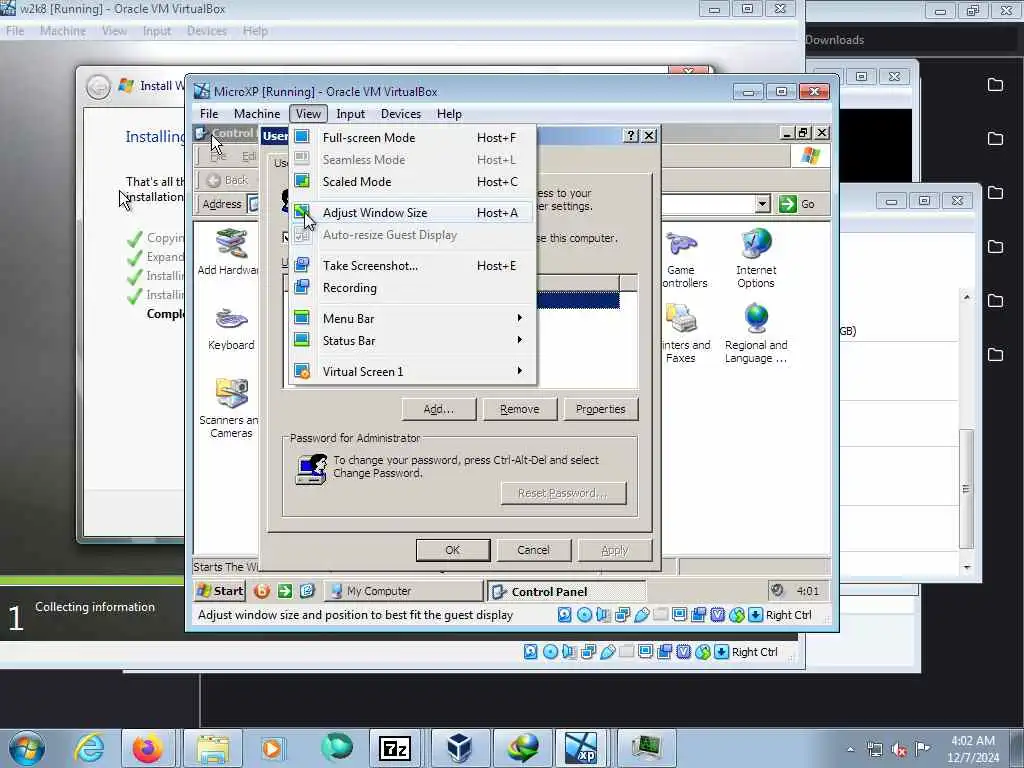Viewport: 1024px width, 768px height.
Task: Click the media player taskbar icon
Action: coord(272,748)
